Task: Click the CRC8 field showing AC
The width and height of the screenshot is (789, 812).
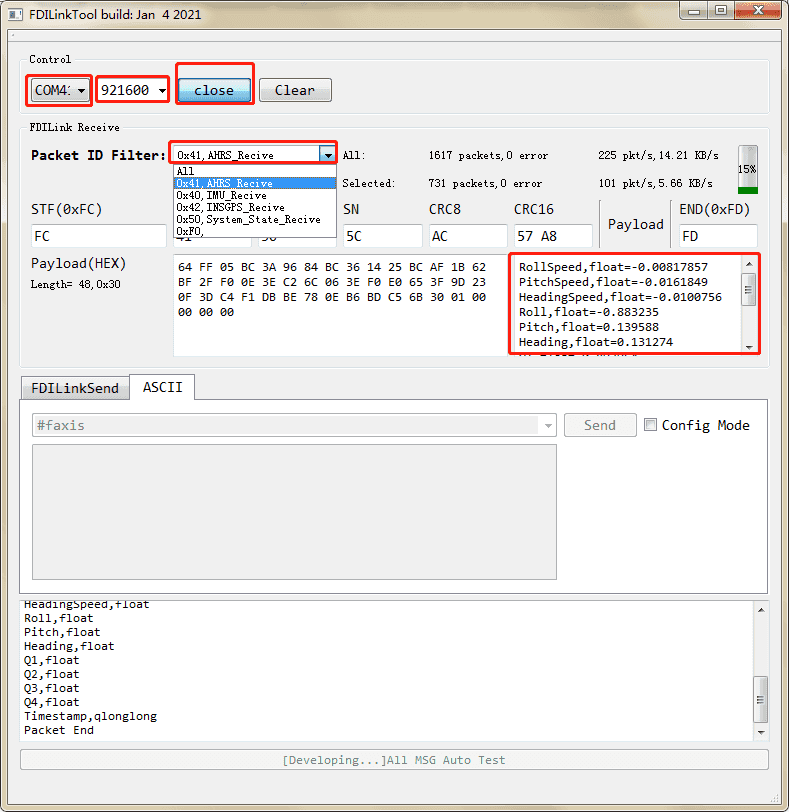Action: (x=468, y=236)
